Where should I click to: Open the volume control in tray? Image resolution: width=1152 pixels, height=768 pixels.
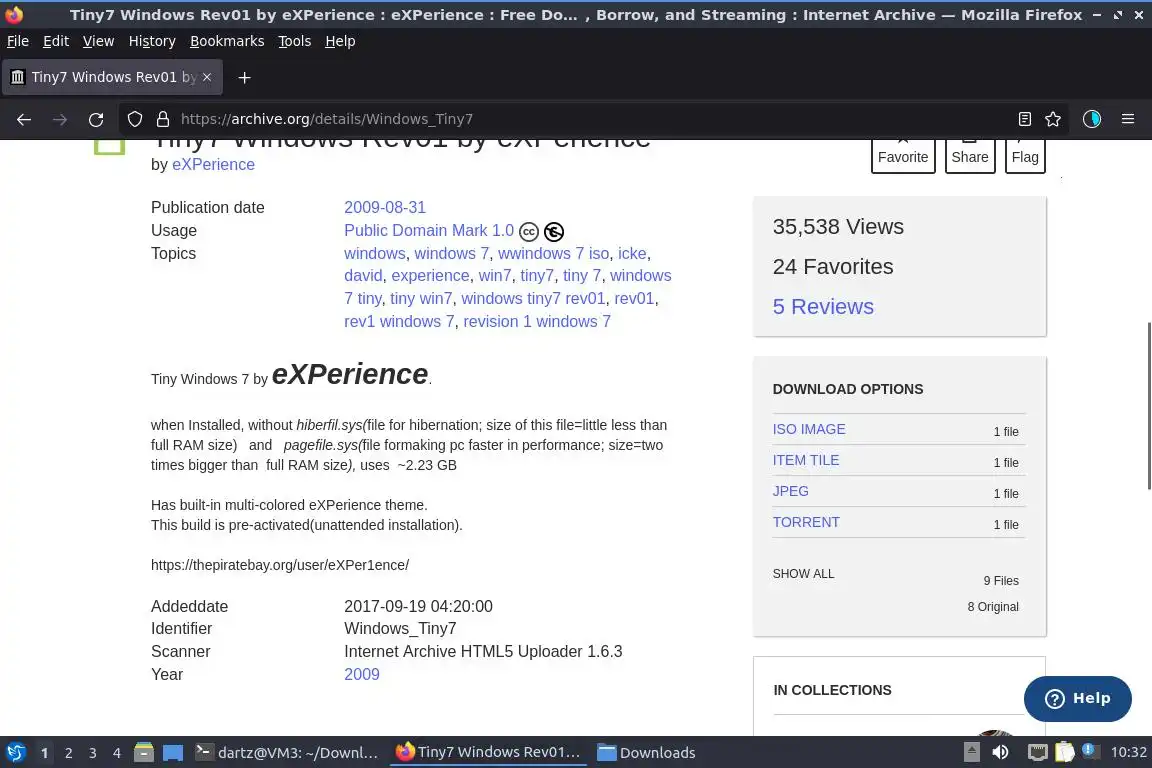click(x=1000, y=753)
